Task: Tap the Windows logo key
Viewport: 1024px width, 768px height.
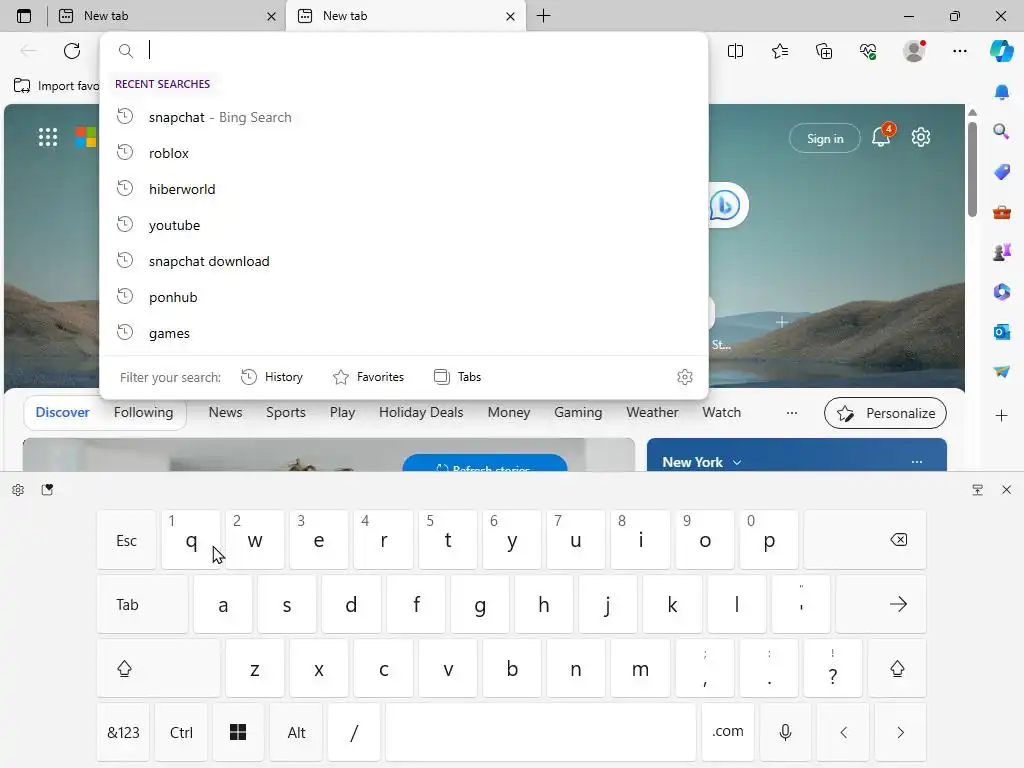Action: click(x=238, y=732)
